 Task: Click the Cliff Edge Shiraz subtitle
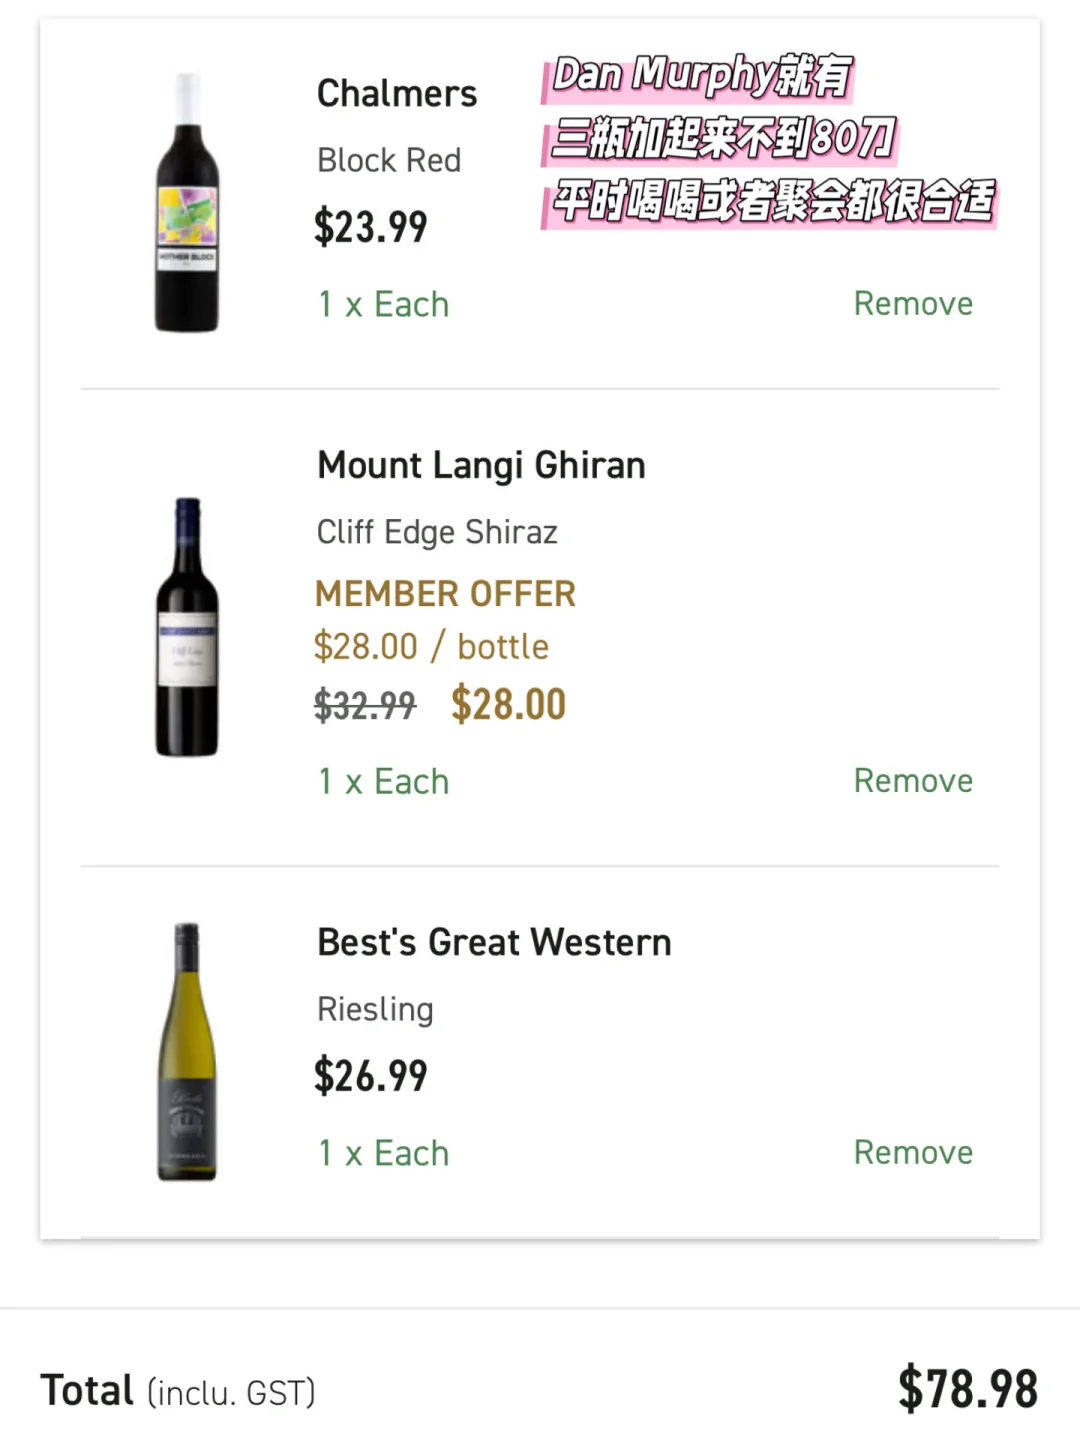(x=437, y=532)
